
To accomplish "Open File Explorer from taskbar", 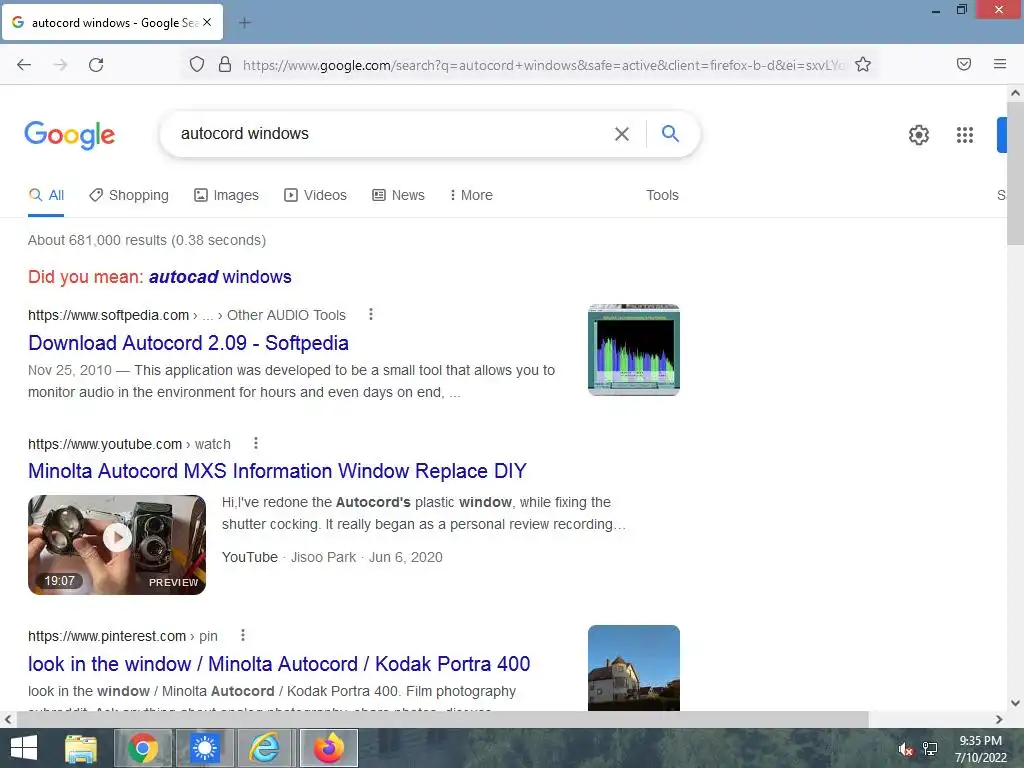I will click(x=81, y=748).
